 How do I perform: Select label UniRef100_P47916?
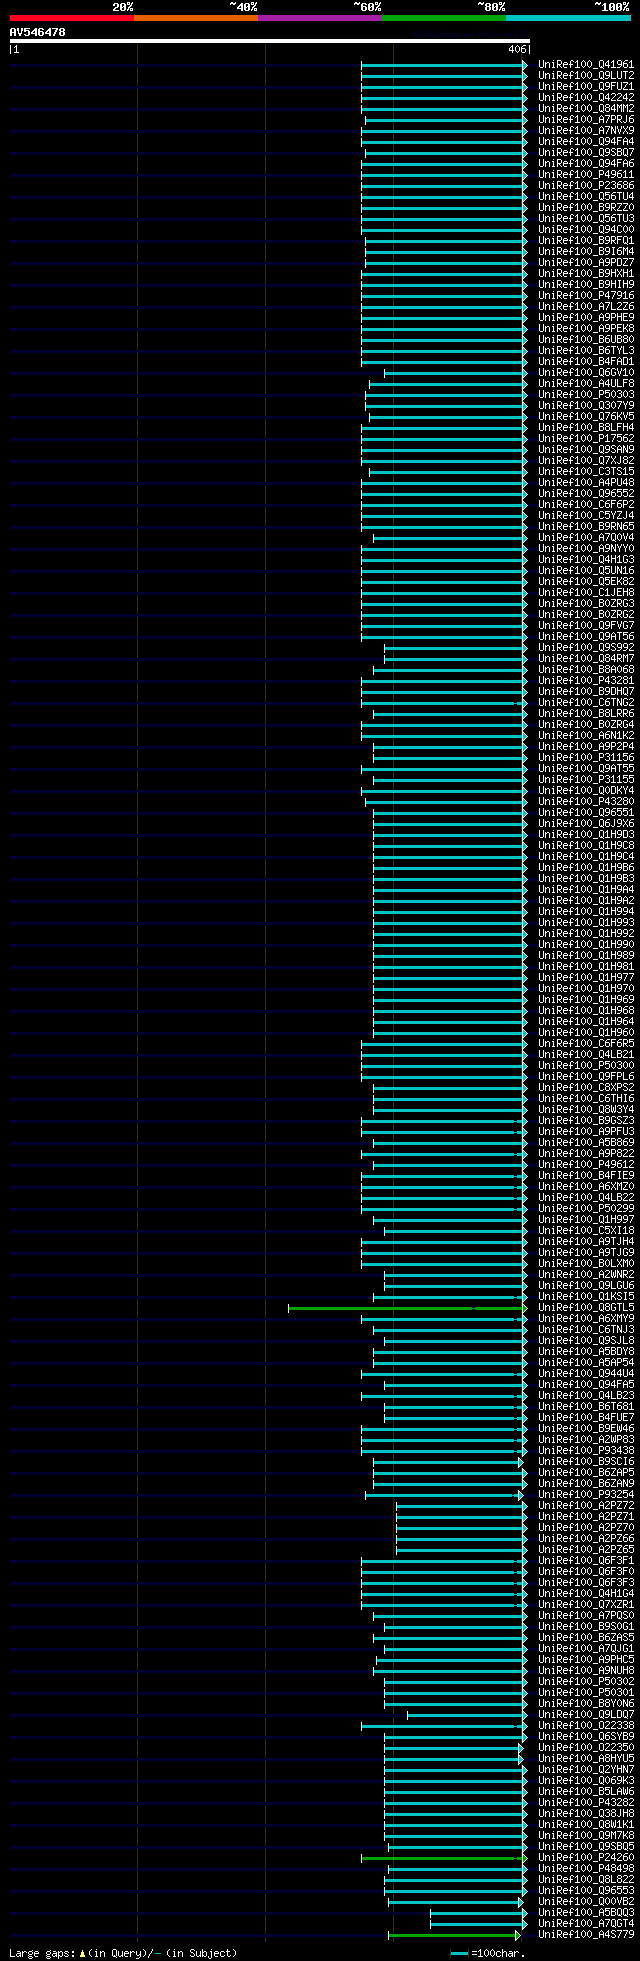click(586, 295)
